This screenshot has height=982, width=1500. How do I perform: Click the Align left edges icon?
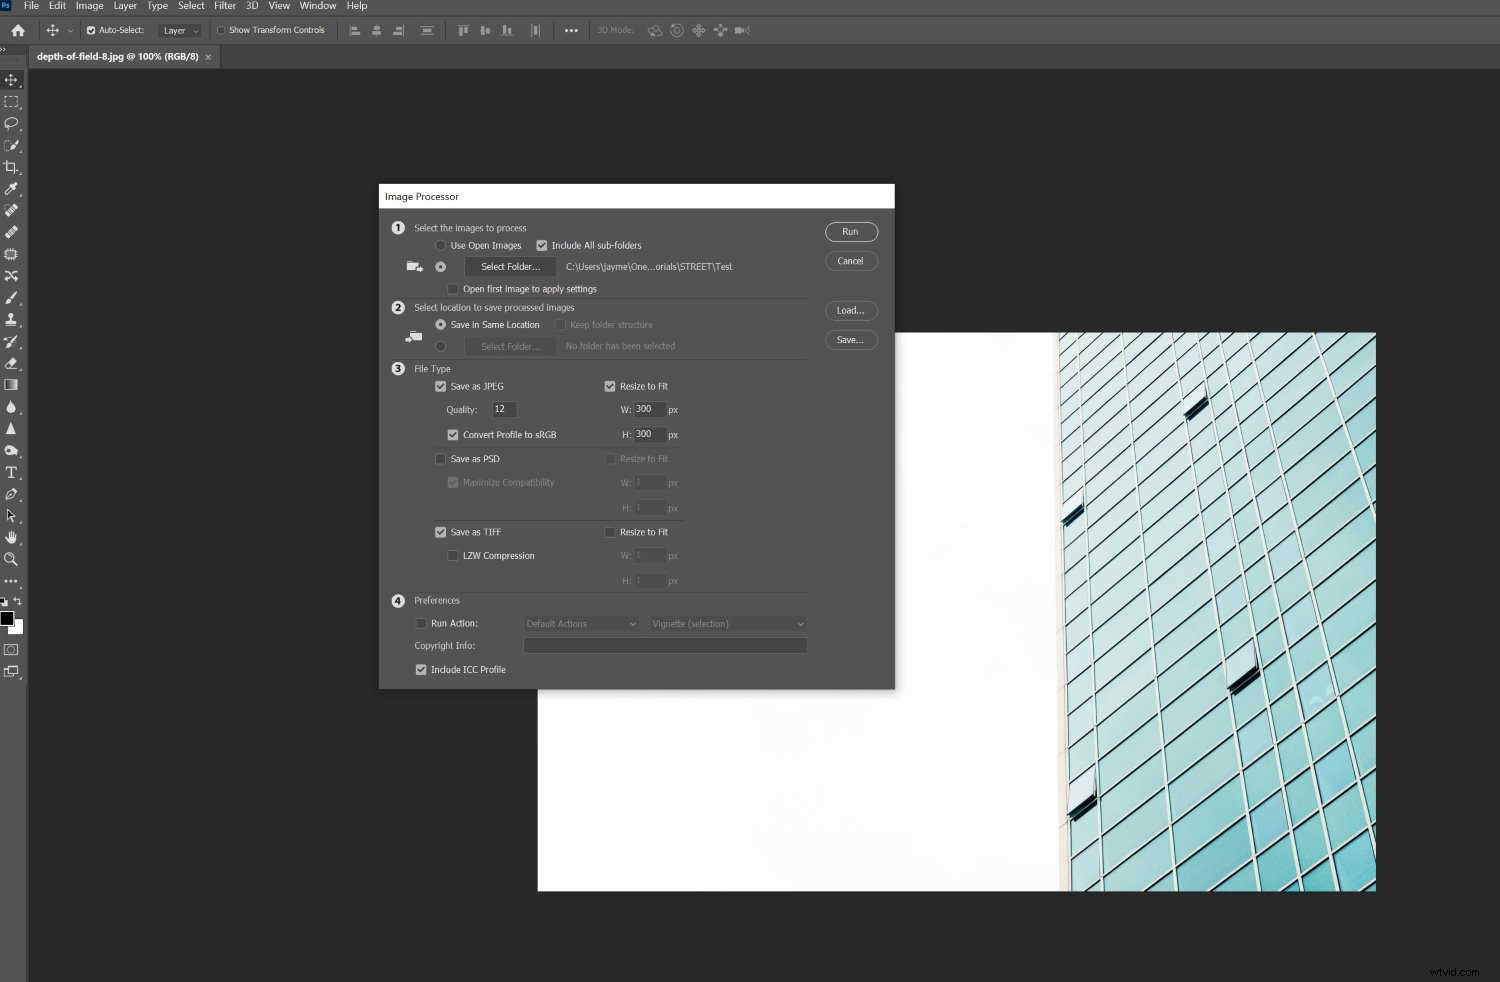tap(355, 30)
